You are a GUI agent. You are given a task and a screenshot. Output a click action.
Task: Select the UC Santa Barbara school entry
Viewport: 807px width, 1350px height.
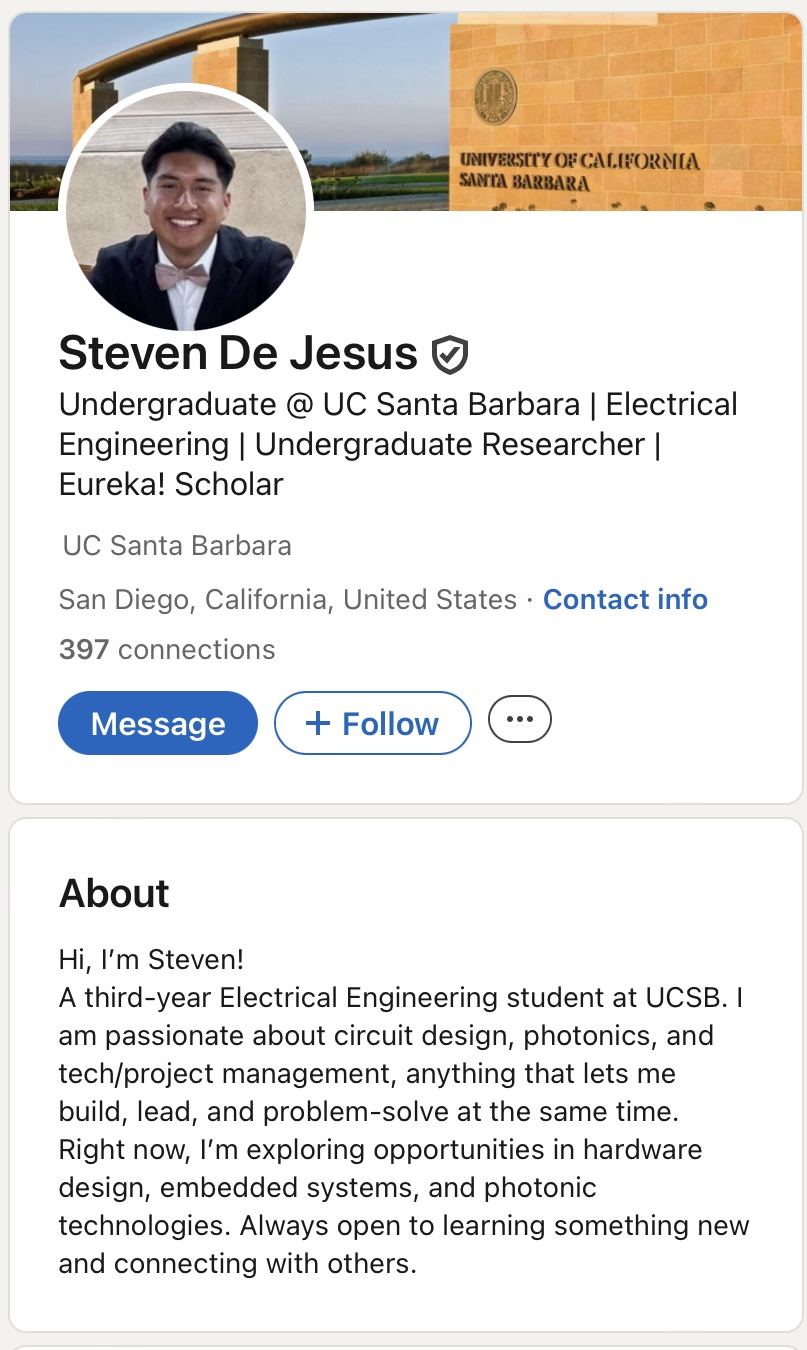click(x=177, y=545)
